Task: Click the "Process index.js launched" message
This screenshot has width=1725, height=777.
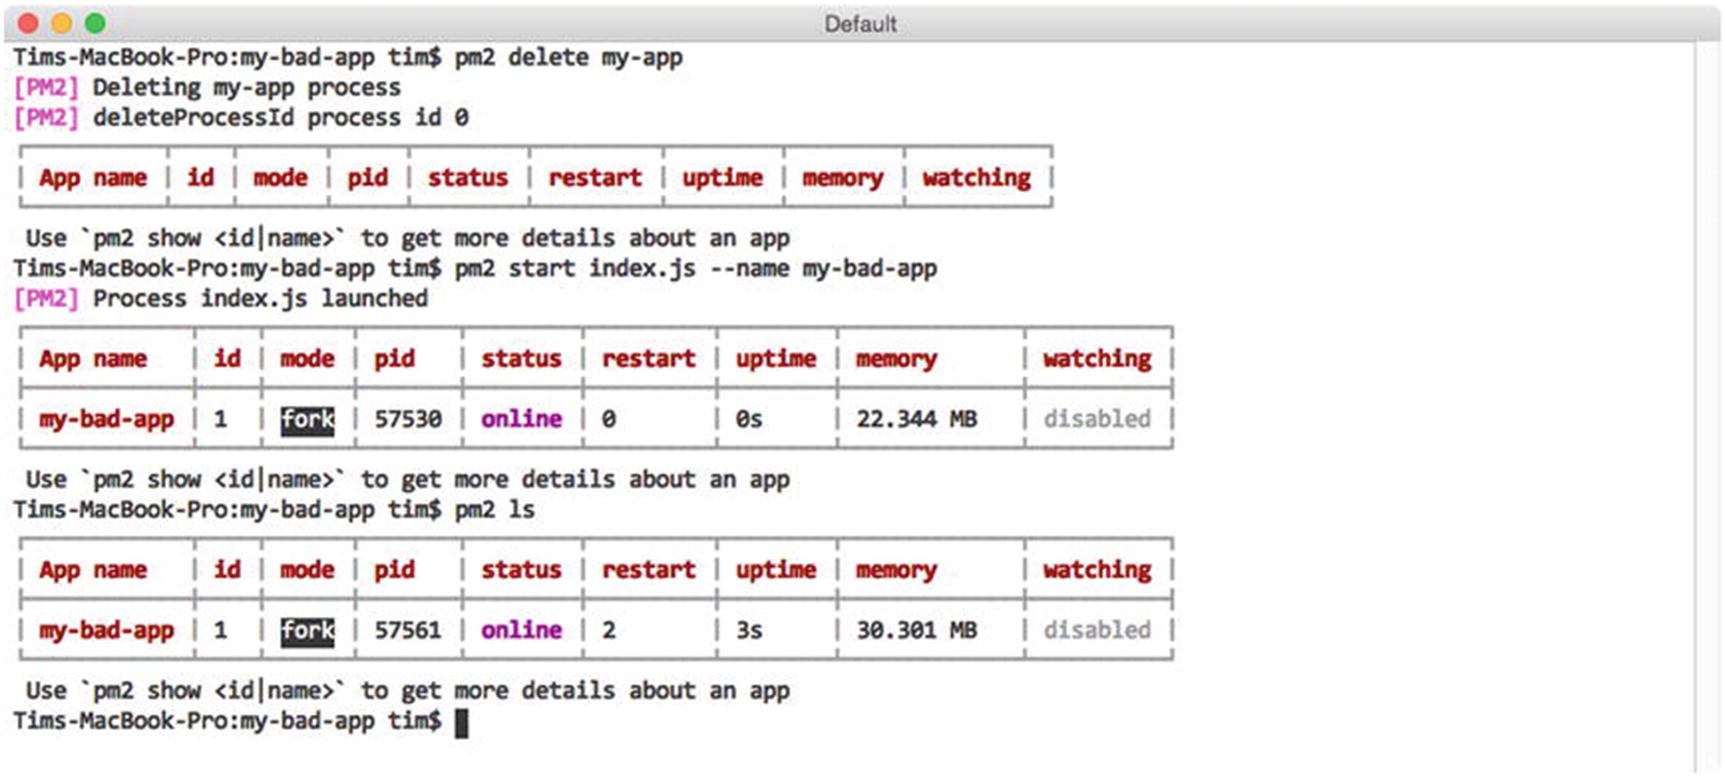Action: 260,299
